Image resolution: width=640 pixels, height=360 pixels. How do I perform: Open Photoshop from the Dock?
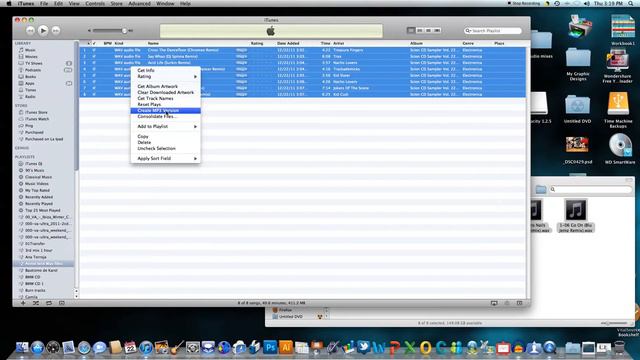click(x=270, y=347)
